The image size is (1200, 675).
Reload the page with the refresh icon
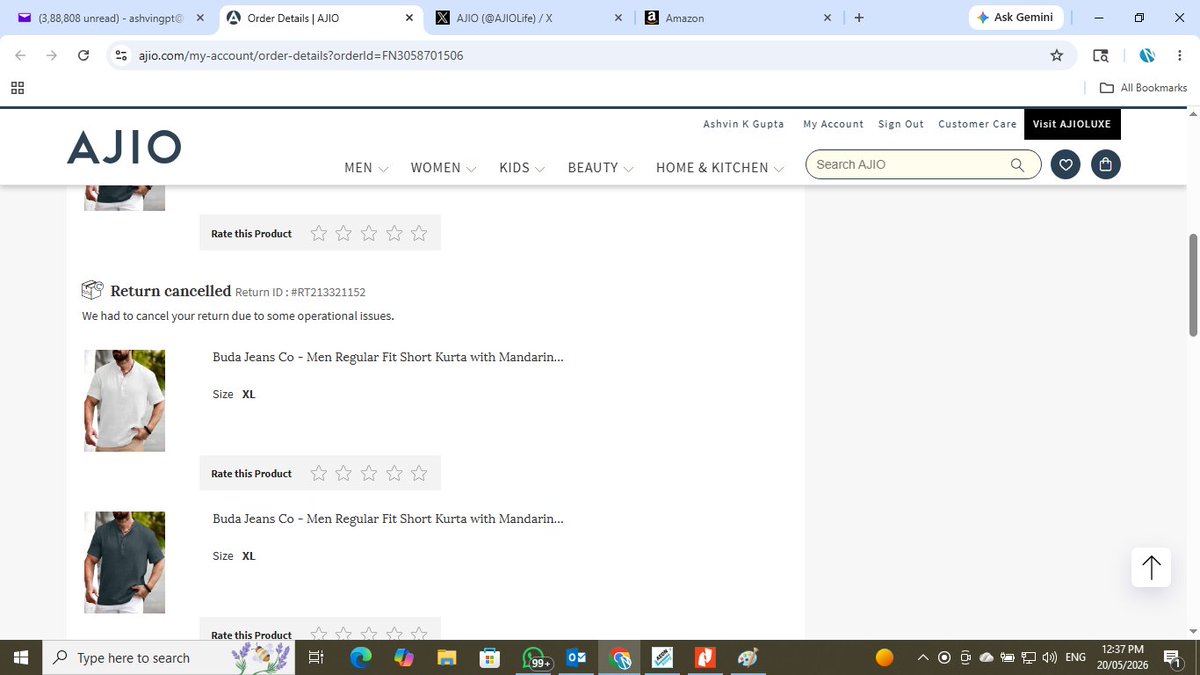tap(84, 55)
